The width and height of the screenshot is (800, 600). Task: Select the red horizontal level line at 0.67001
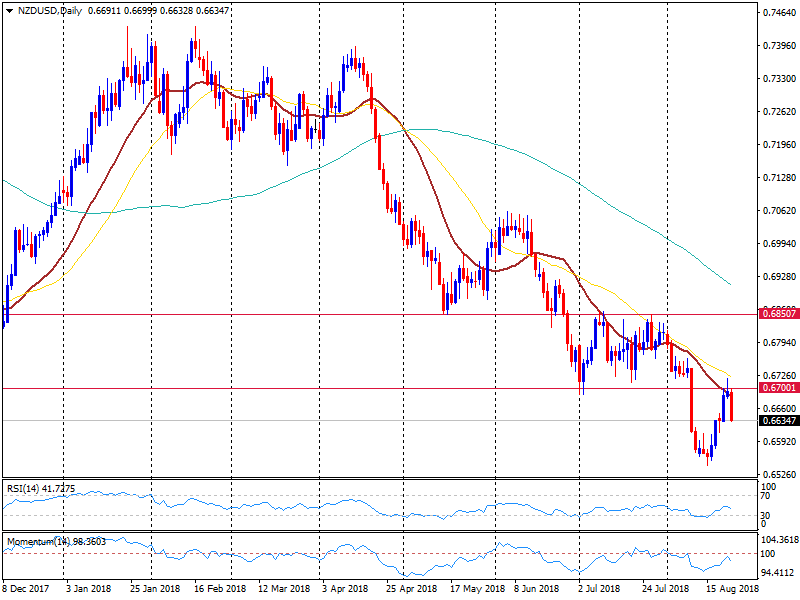point(400,388)
